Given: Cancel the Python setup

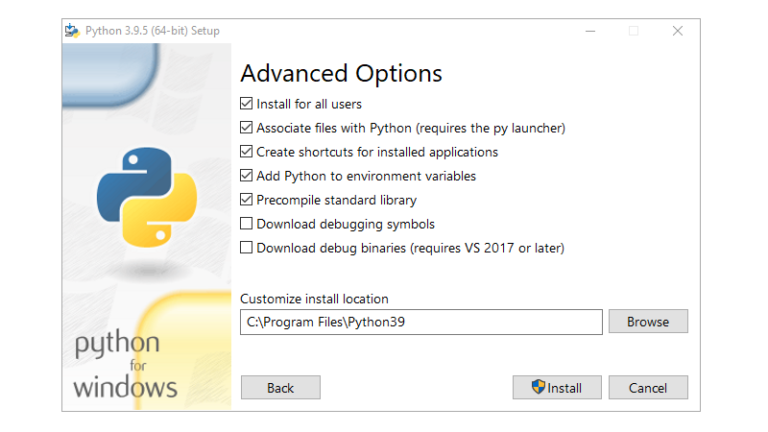Looking at the screenshot, I should [648, 387].
